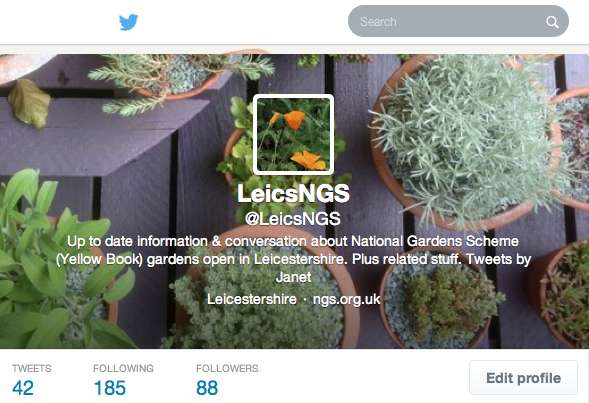The height and width of the screenshot is (403, 589).
Task: Open the Followers tab showing 88
Action: pos(227,380)
